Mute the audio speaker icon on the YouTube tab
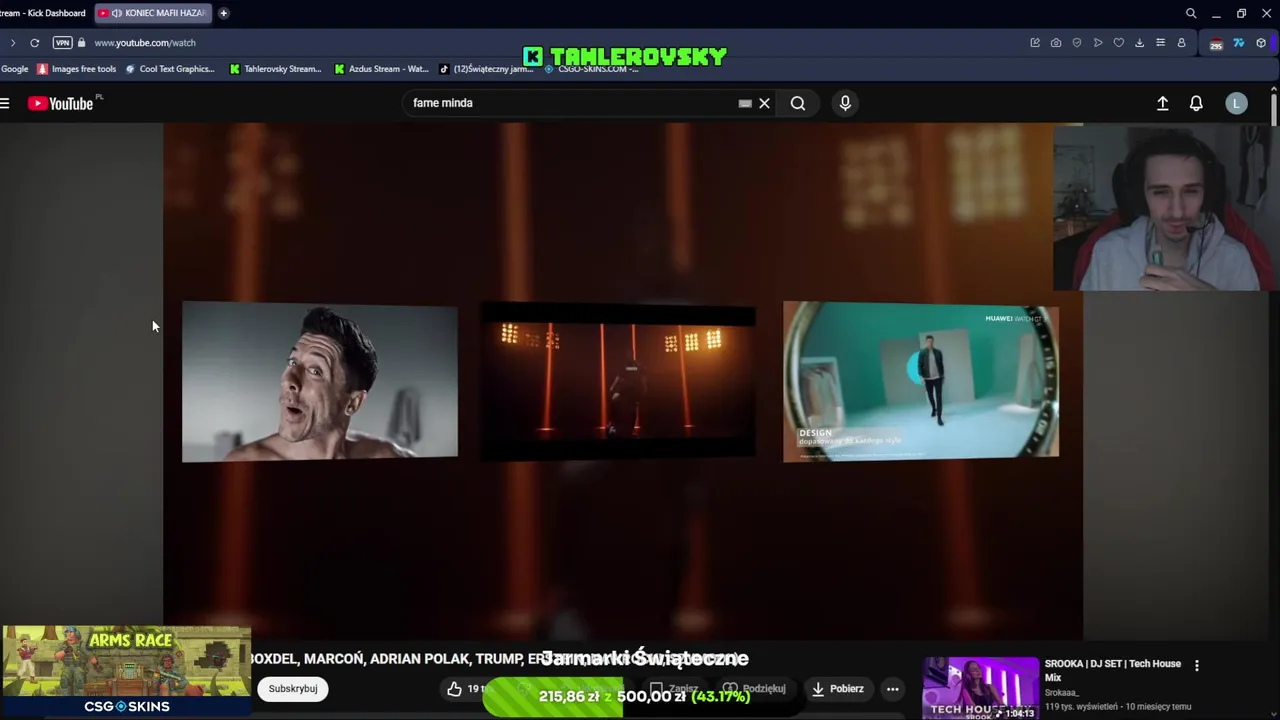Viewport: 1280px width, 720px height. coord(117,13)
